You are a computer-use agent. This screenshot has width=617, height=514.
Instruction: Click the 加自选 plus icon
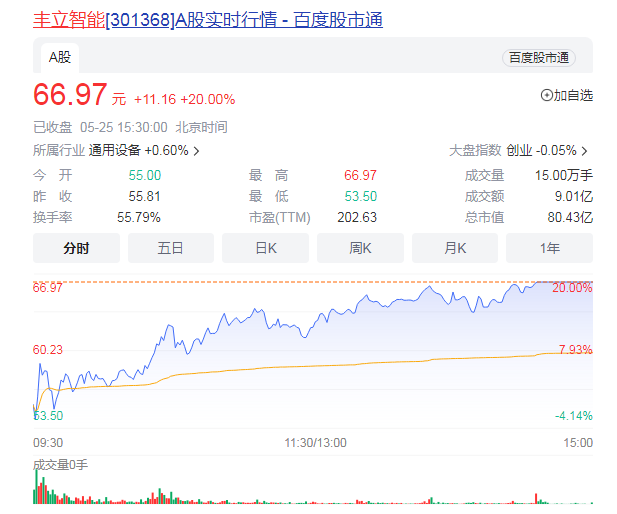(x=546, y=96)
